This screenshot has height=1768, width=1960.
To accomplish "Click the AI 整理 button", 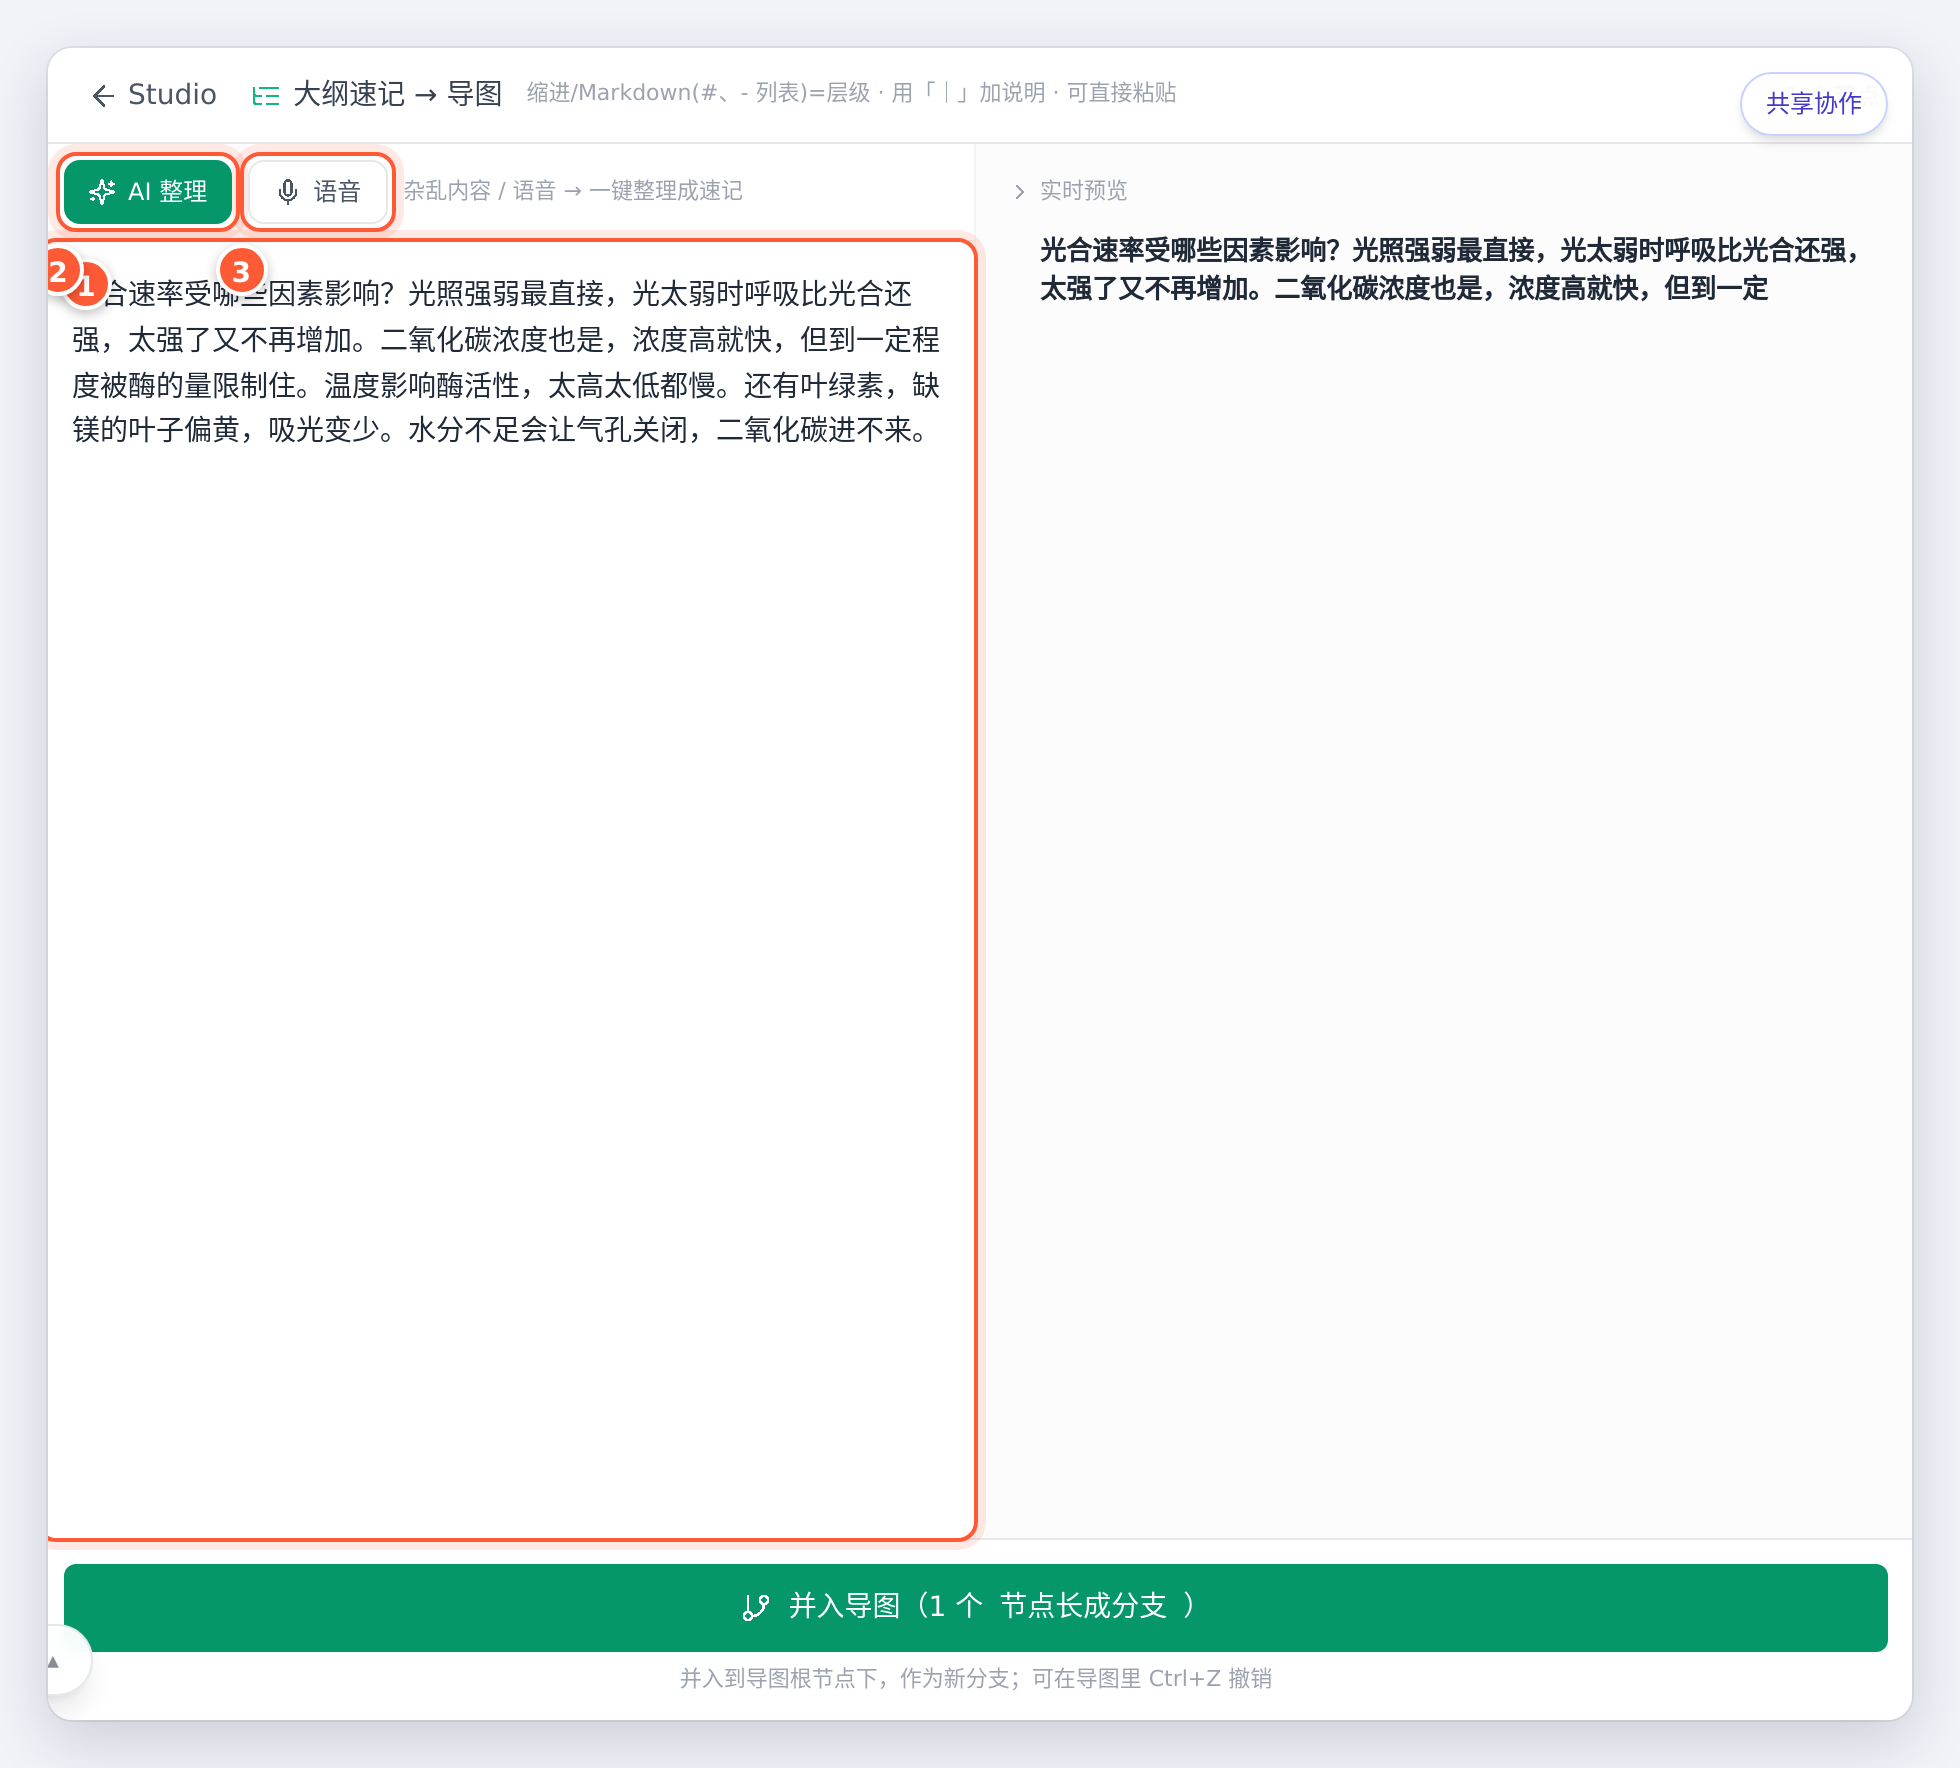I will pos(148,191).
